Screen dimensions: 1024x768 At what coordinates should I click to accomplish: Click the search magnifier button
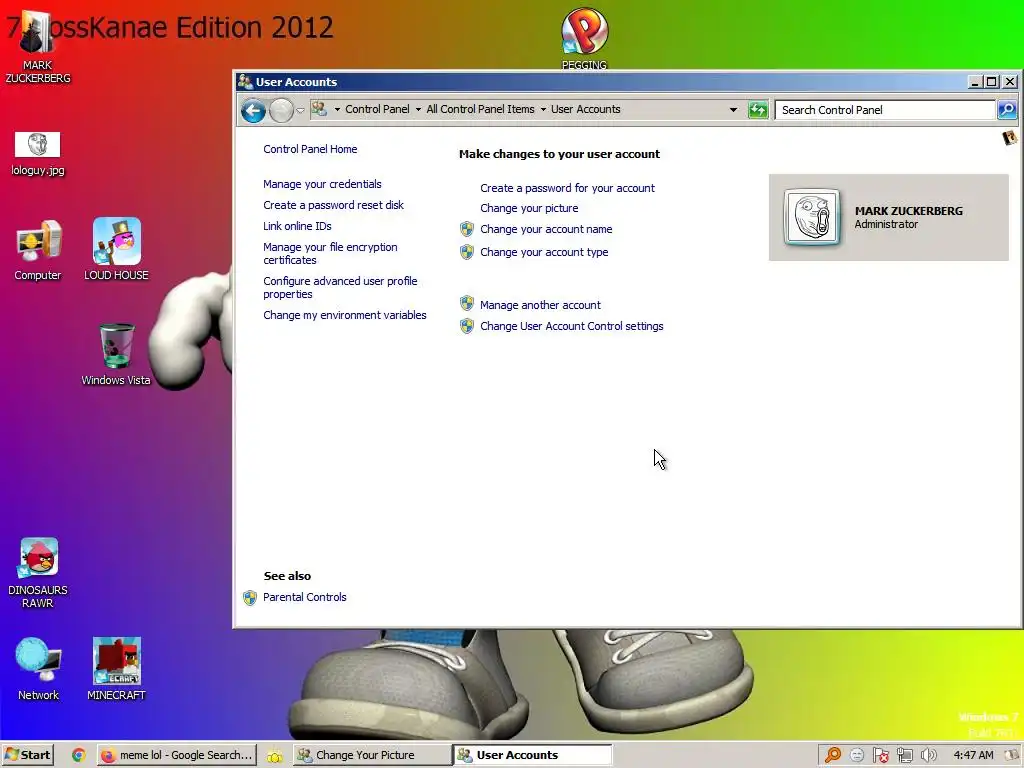(x=1006, y=110)
